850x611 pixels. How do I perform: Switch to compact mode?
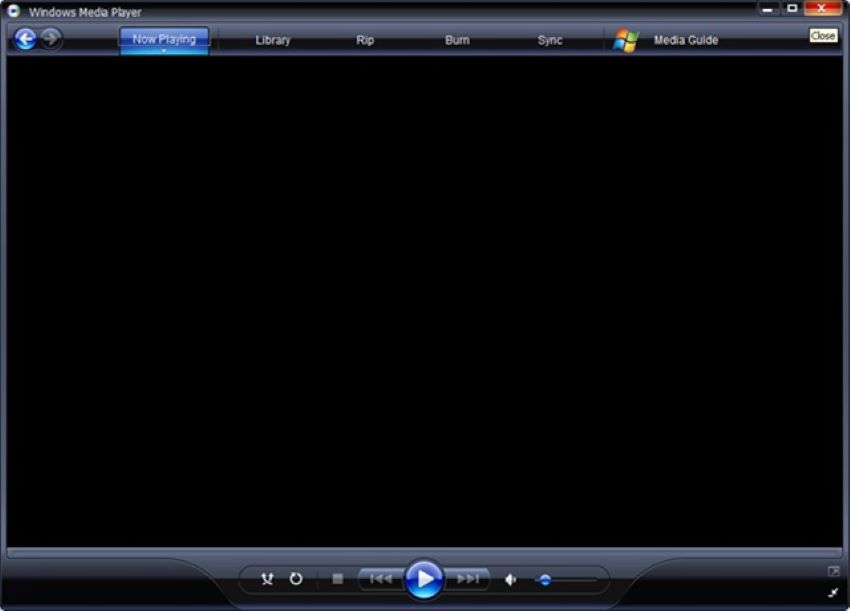coord(834,593)
